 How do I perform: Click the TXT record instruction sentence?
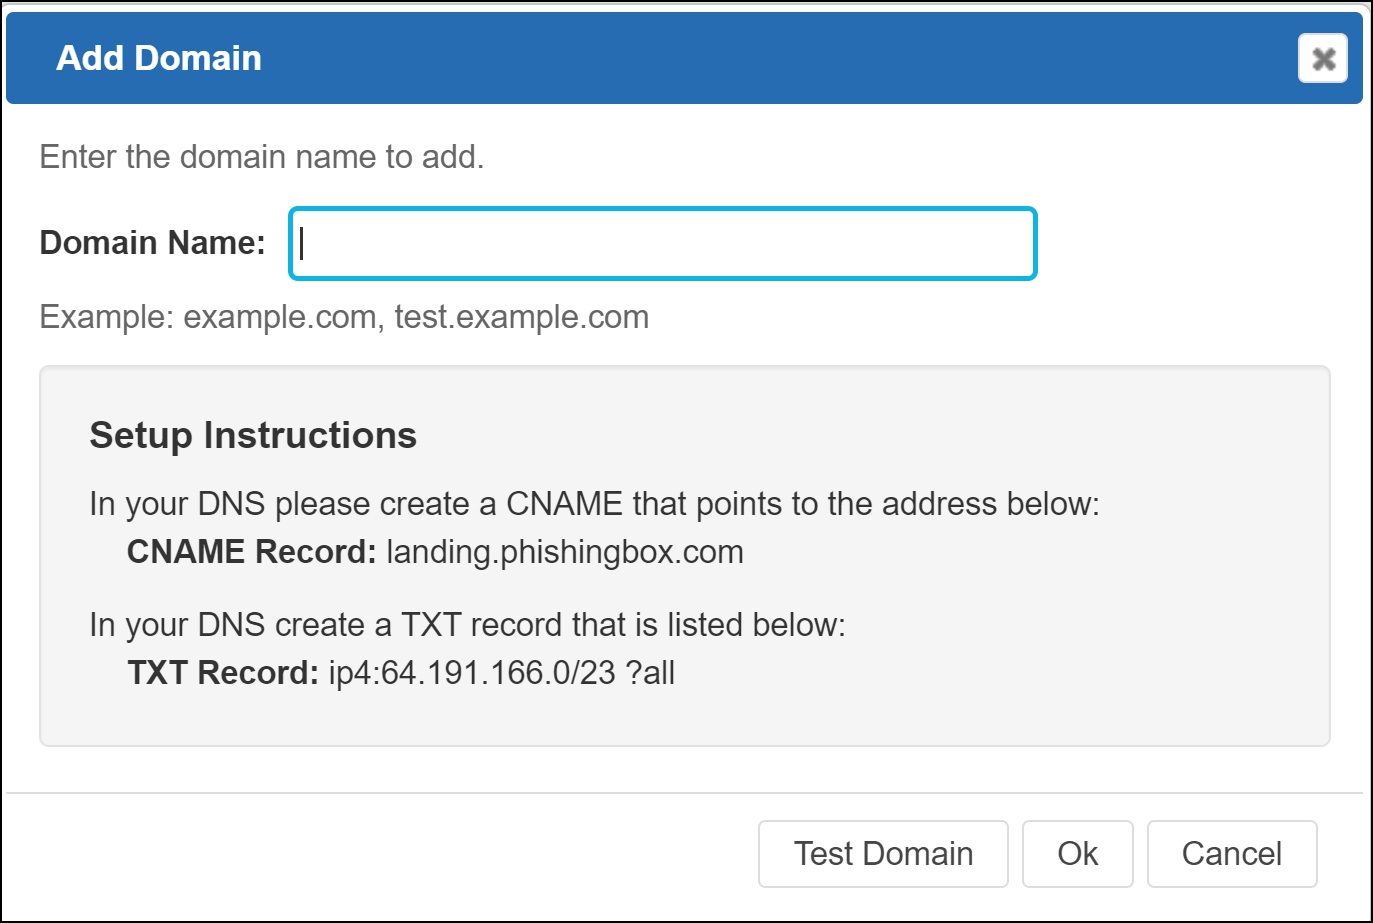(x=467, y=625)
